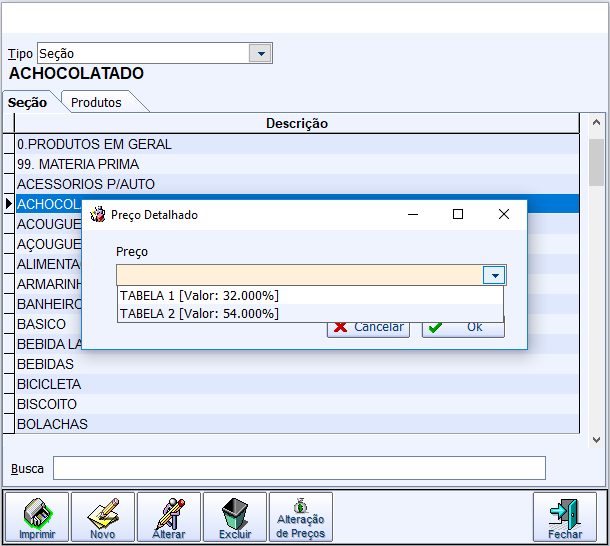Click the Imprimir printer icon button
The height and width of the screenshot is (546, 610).
pos(37,517)
